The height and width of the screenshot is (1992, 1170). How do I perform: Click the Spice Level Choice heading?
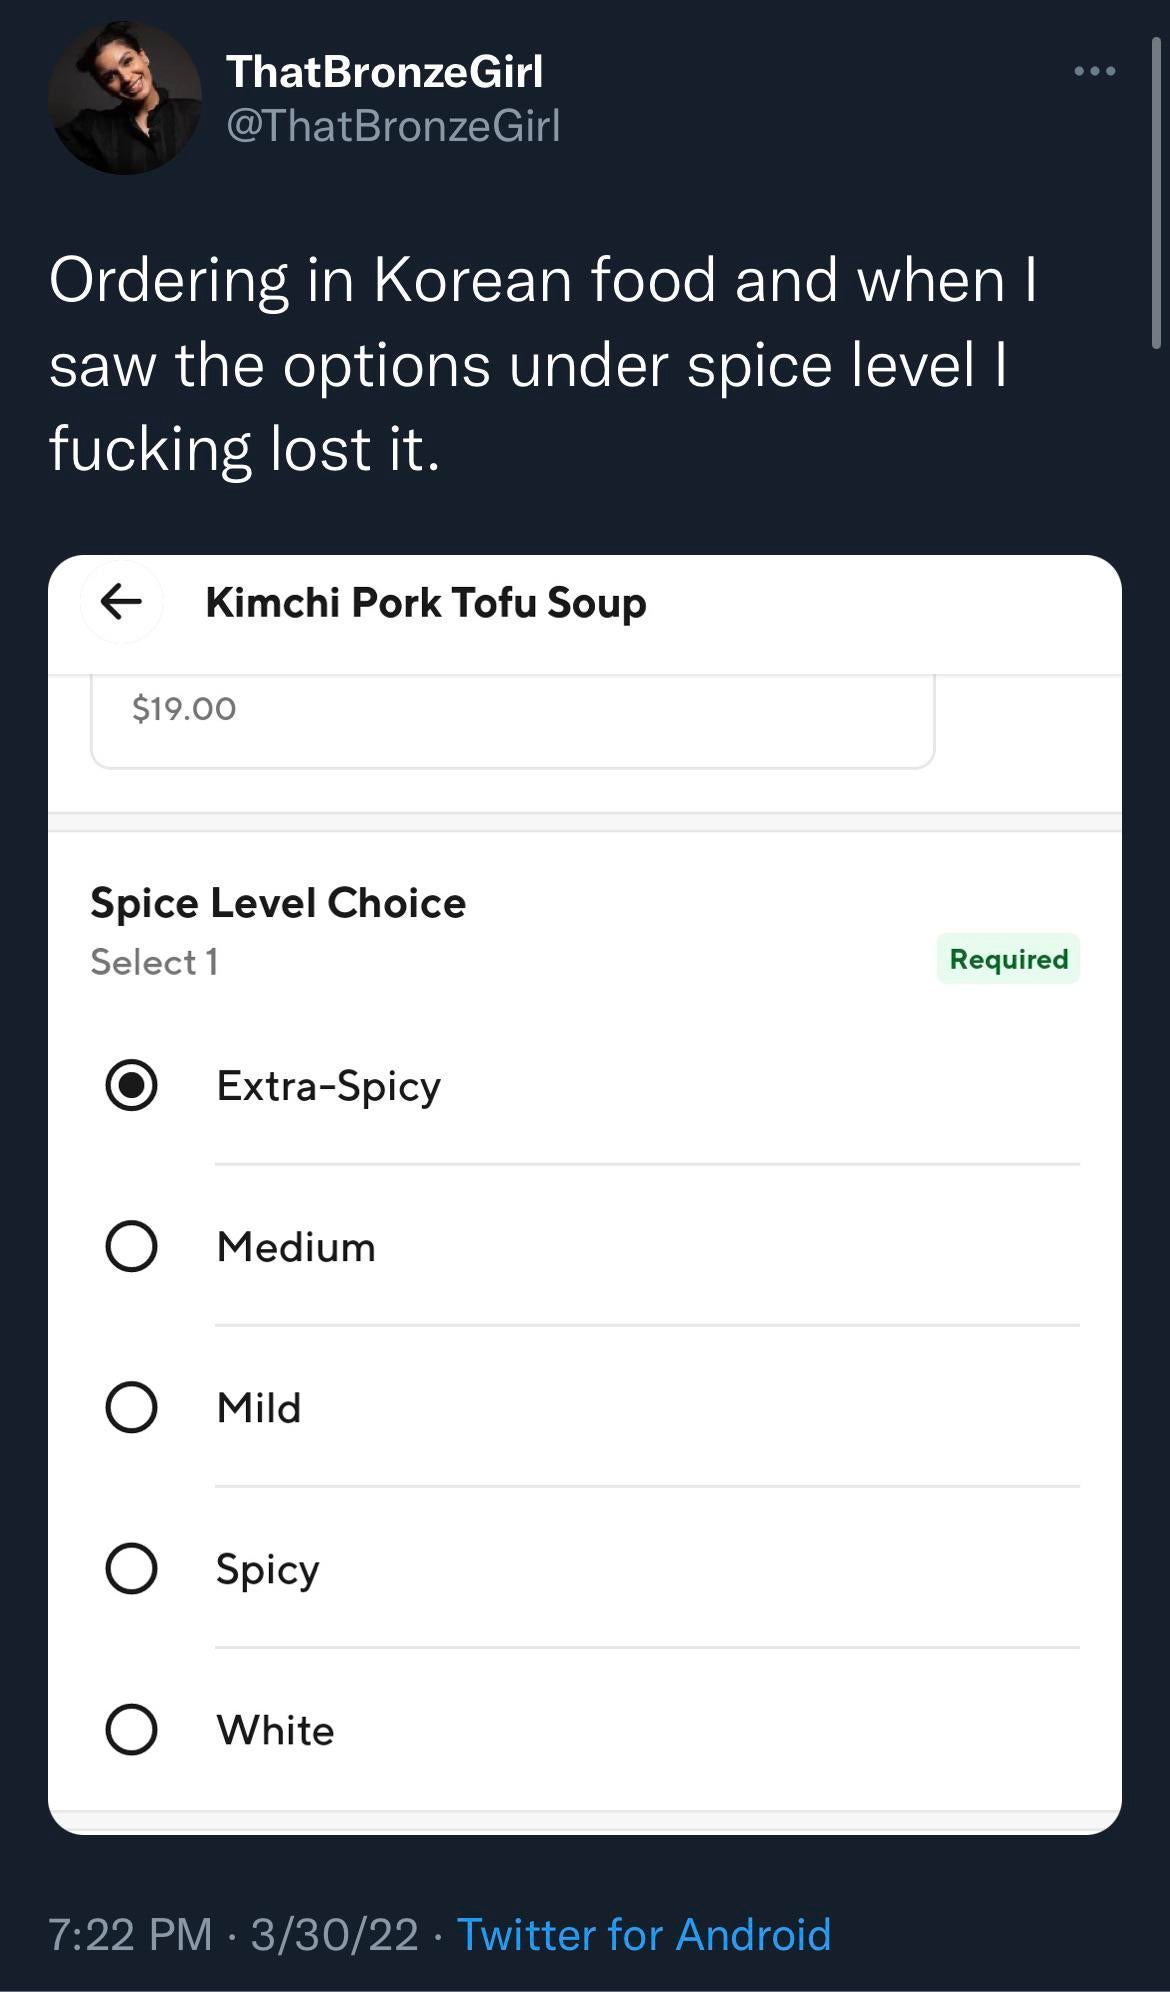click(x=278, y=903)
